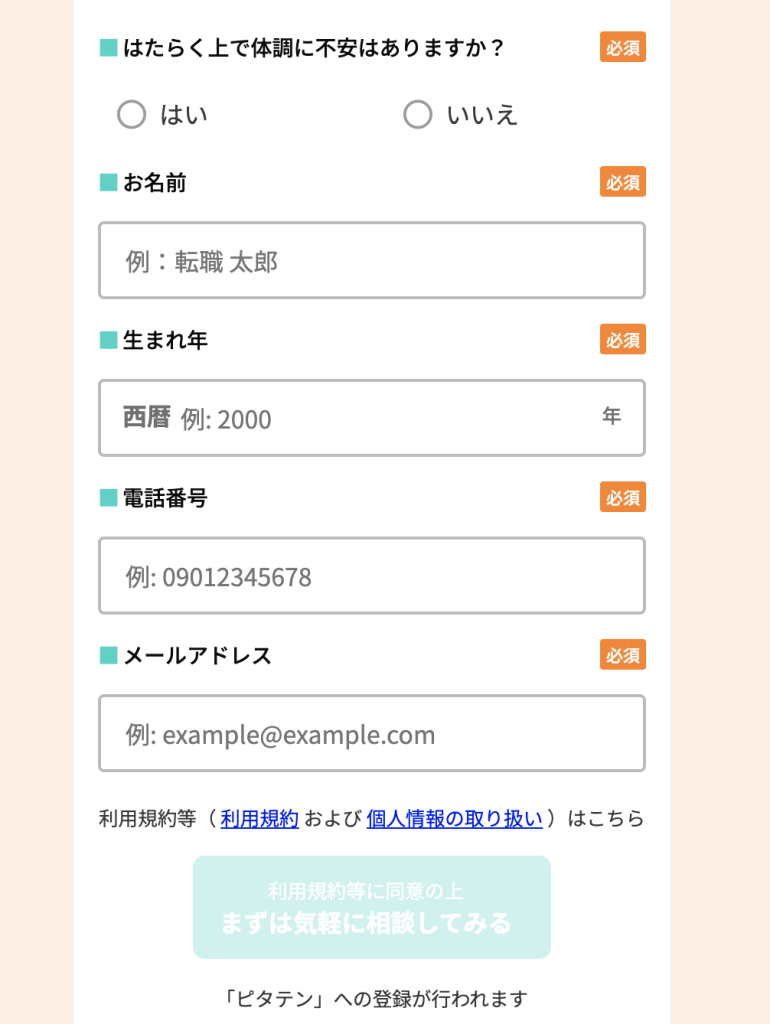The height and width of the screenshot is (1024, 770).
Task: Open the 利用規約 link
Action: (x=260, y=819)
